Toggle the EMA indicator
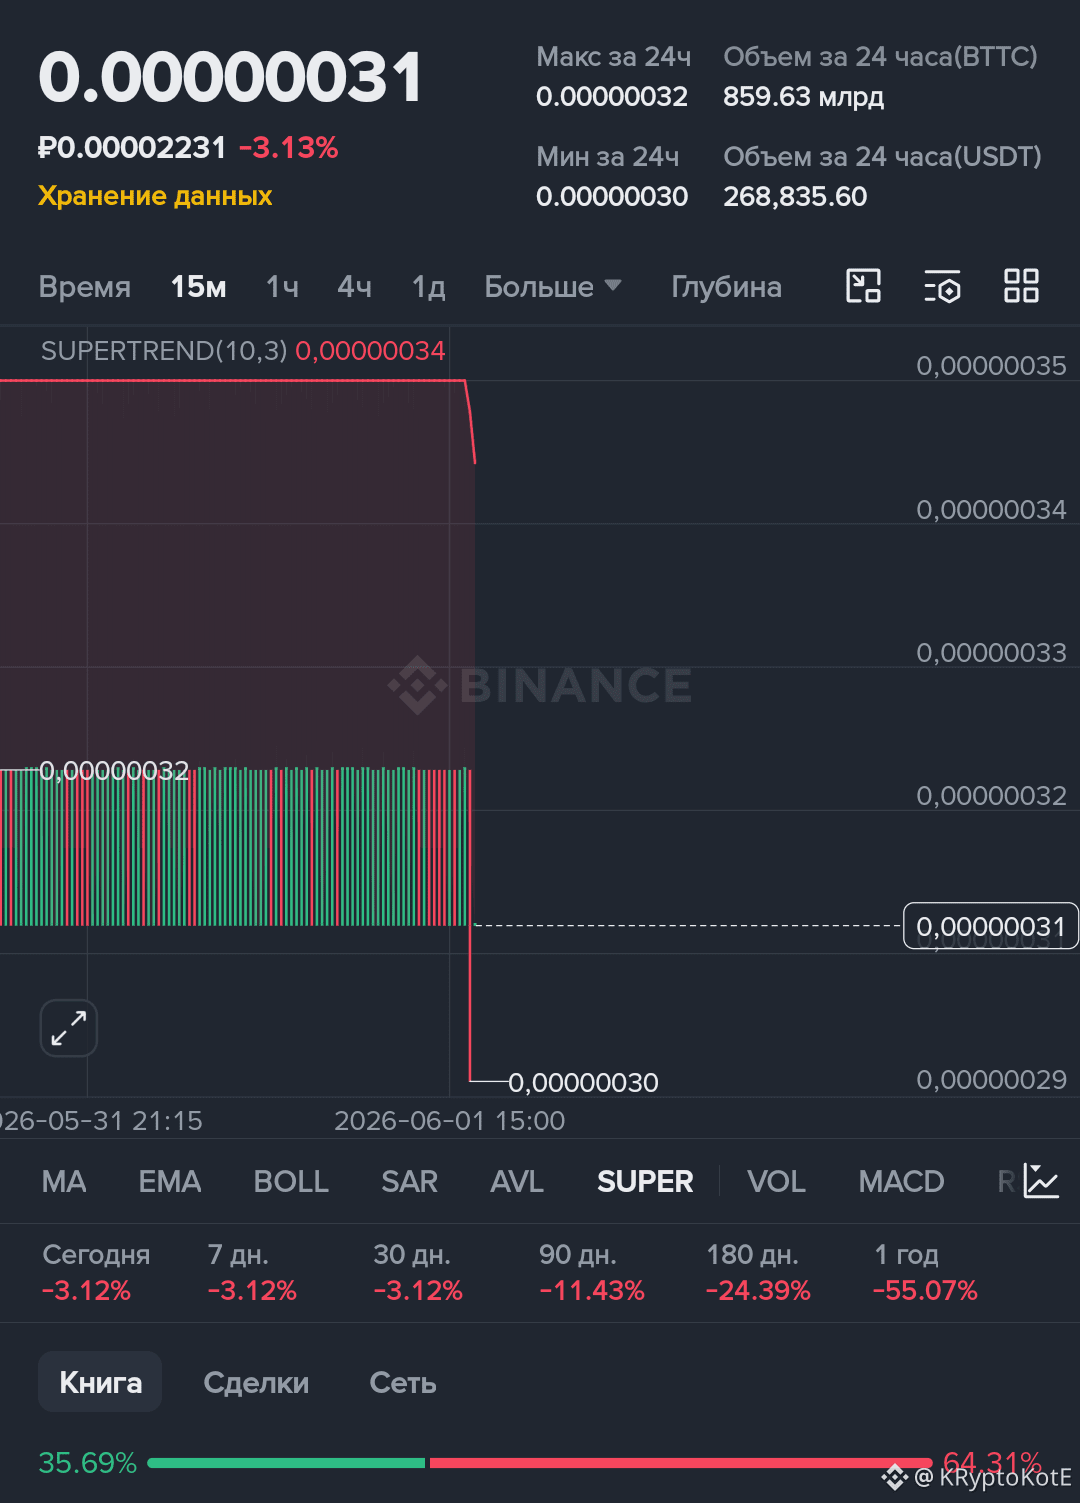 pyautogui.click(x=170, y=1182)
